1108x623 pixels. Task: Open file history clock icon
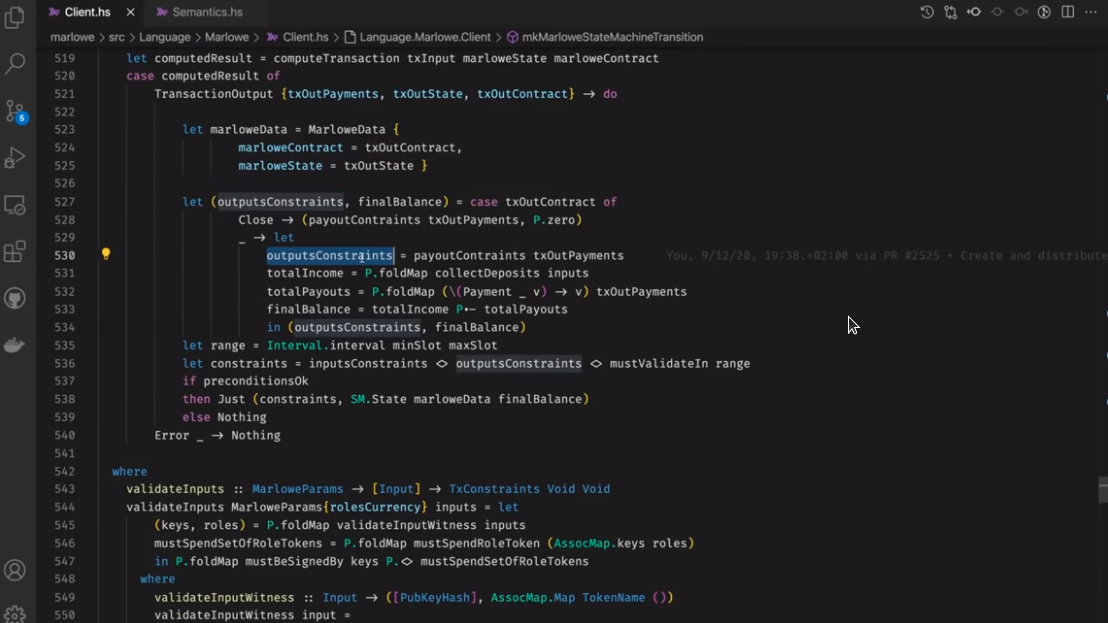click(927, 12)
